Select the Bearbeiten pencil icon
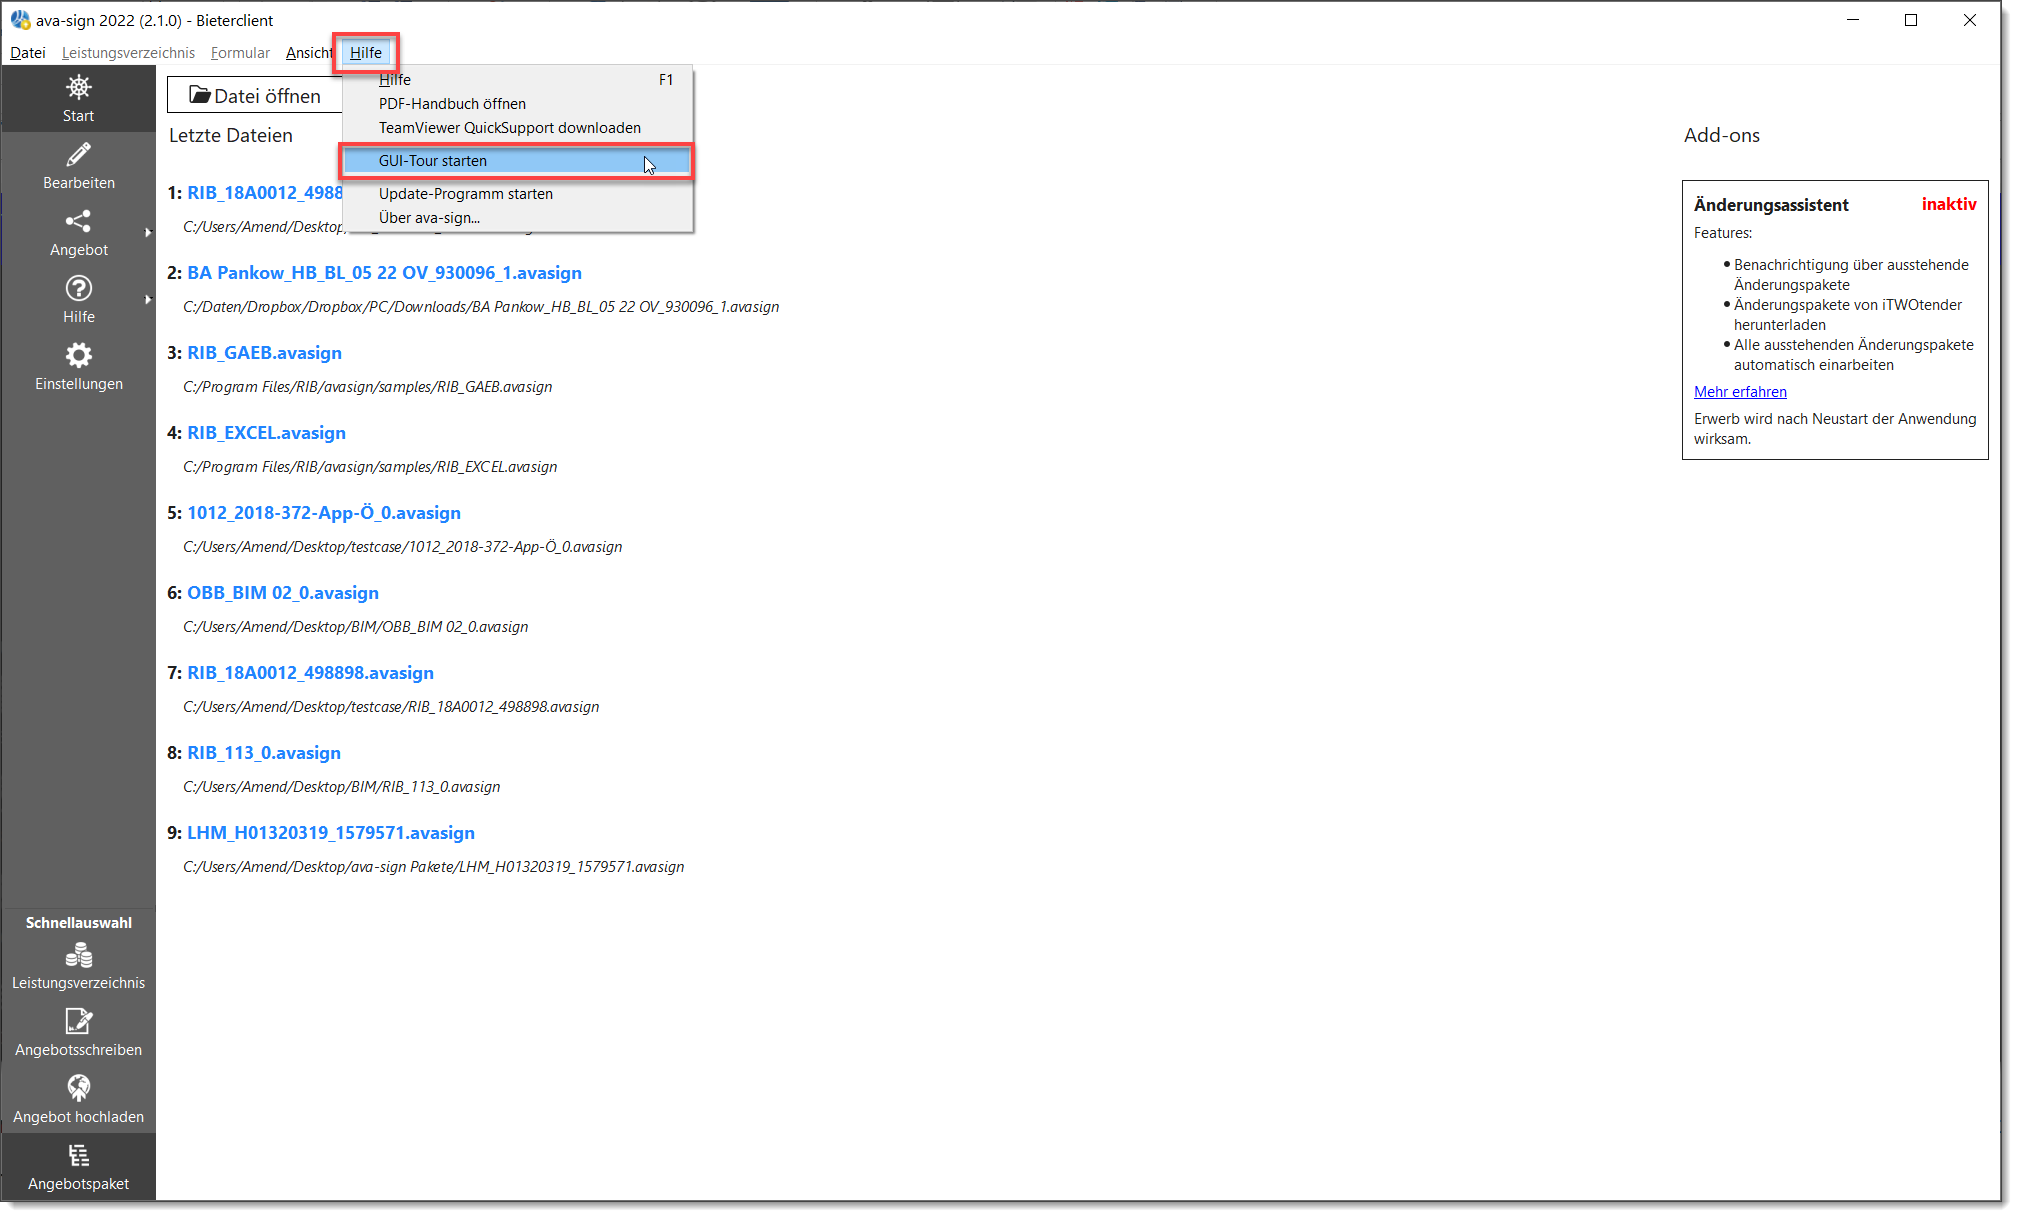 78,154
